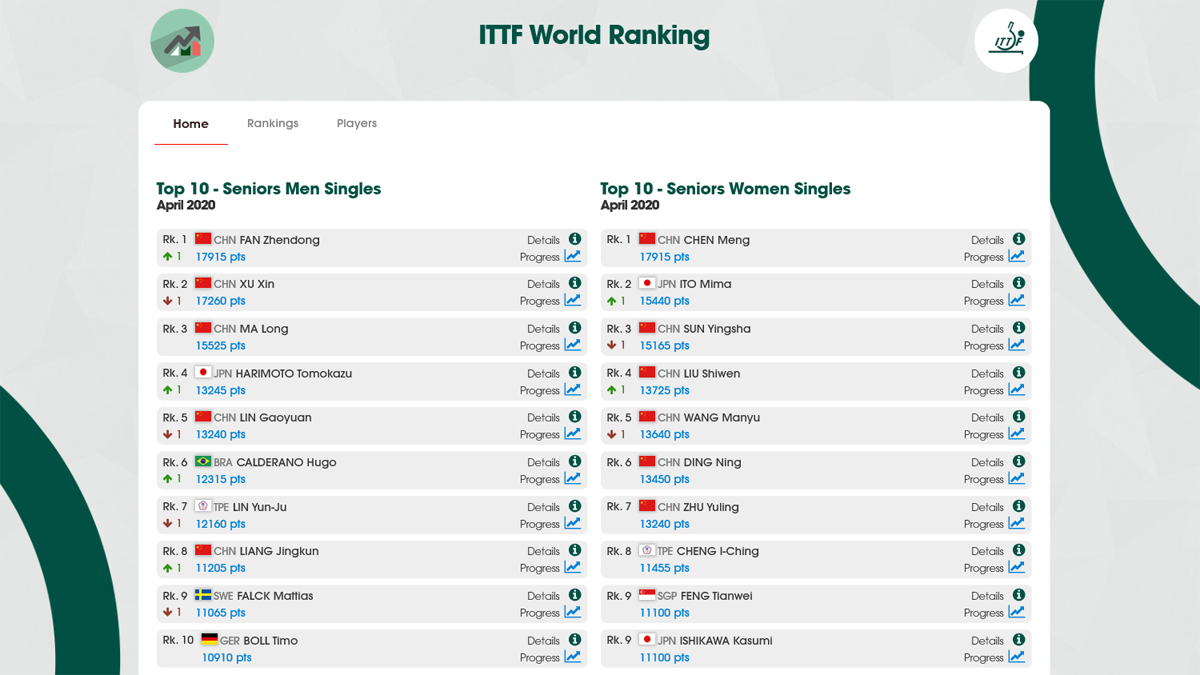
Task: Click Details link for BOLL Timo
Action: point(544,641)
